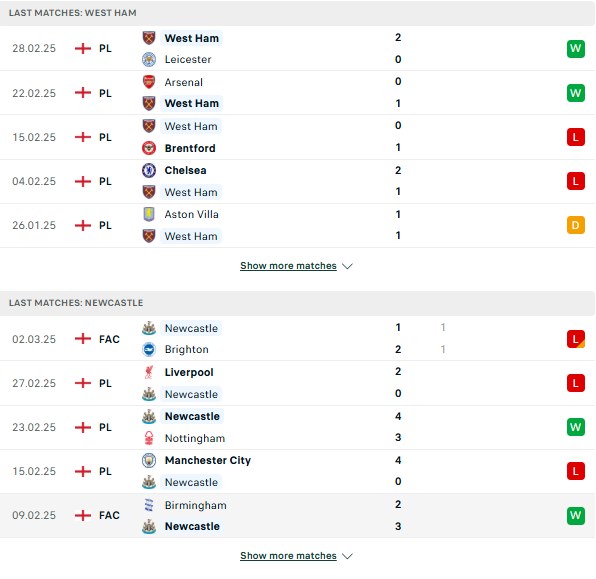Click the Birmingham club crest icon

(x=149, y=505)
